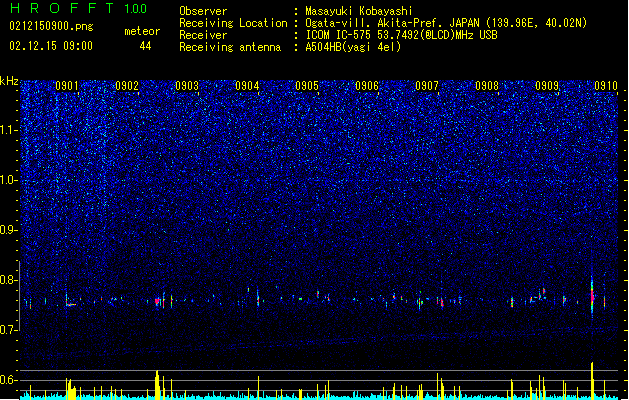The width and height of the screenshot is (629, 400).
Task: Click the 0.9 kHz axis label
Action: coord(8,230)
